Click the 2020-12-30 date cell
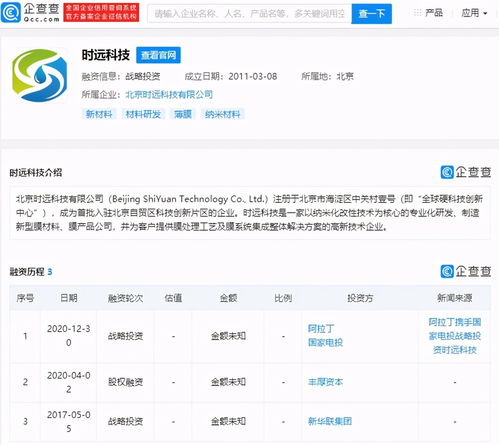The width and height of the screenshot is (499, 445). tap(69, 336)
